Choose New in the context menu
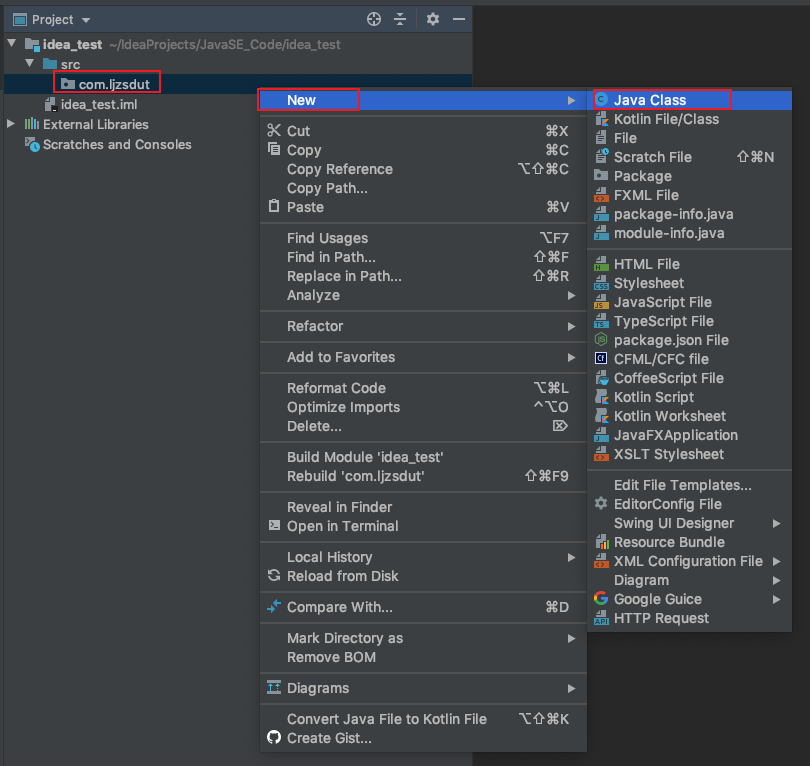 coord(423,100)
